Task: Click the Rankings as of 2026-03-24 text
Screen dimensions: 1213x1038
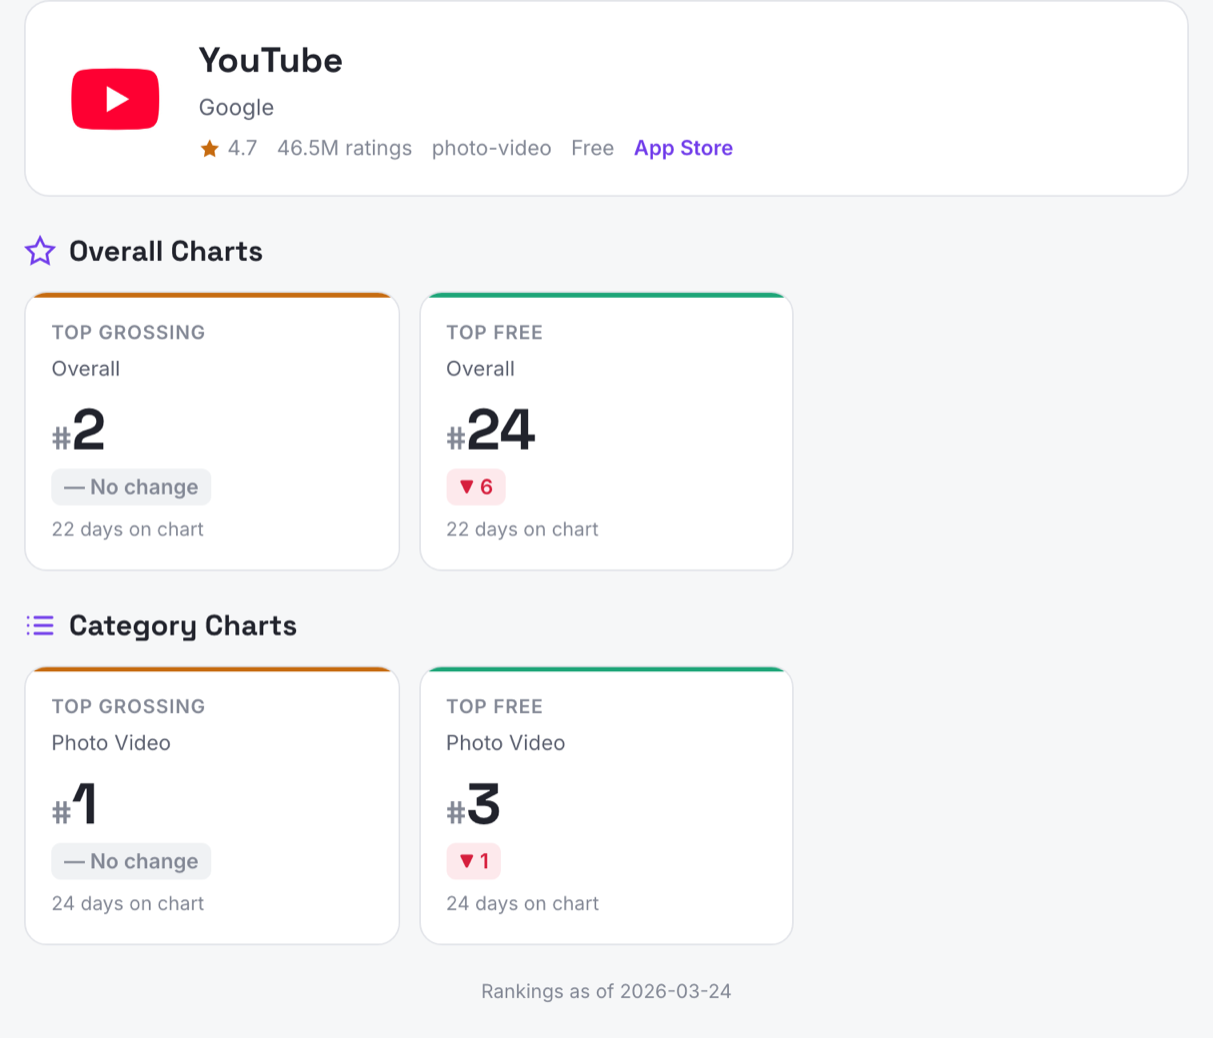Action: (606, 991)
